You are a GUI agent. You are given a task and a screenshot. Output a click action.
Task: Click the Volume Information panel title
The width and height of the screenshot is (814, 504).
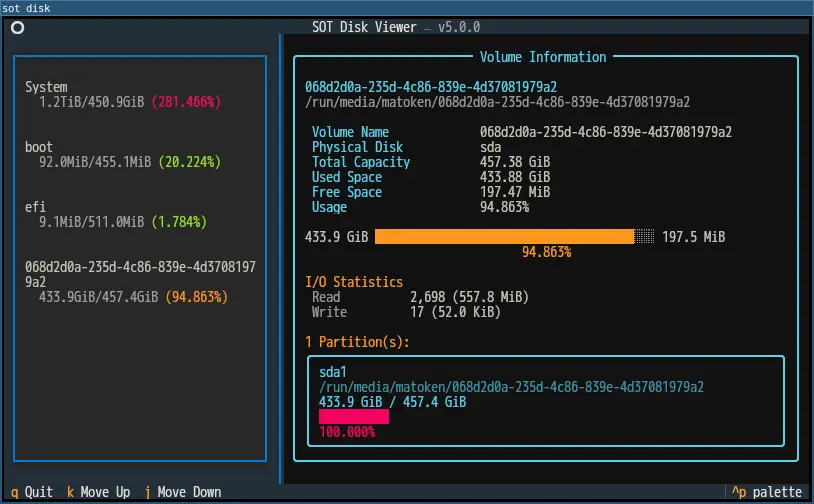click(x=542, y=57)
